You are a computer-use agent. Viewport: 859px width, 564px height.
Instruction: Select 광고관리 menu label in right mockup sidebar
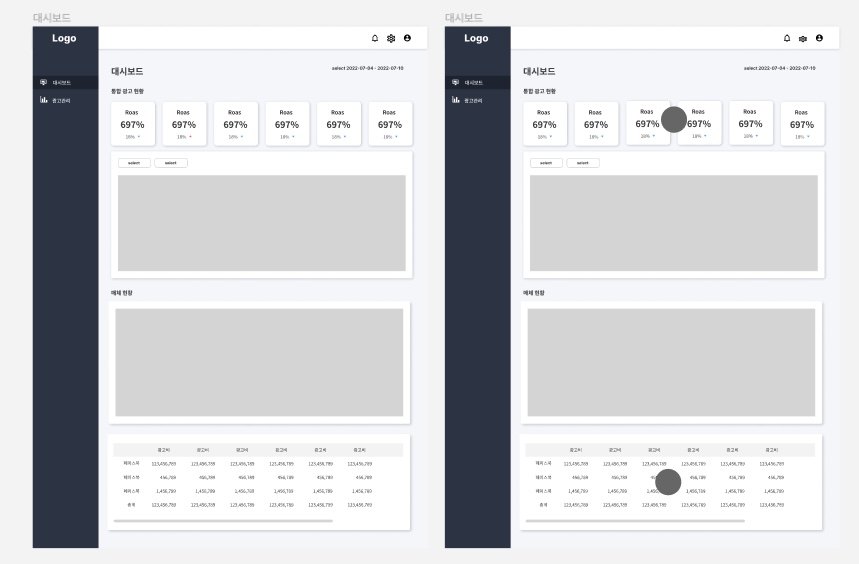pyautogui.click(x=473, y=101)
